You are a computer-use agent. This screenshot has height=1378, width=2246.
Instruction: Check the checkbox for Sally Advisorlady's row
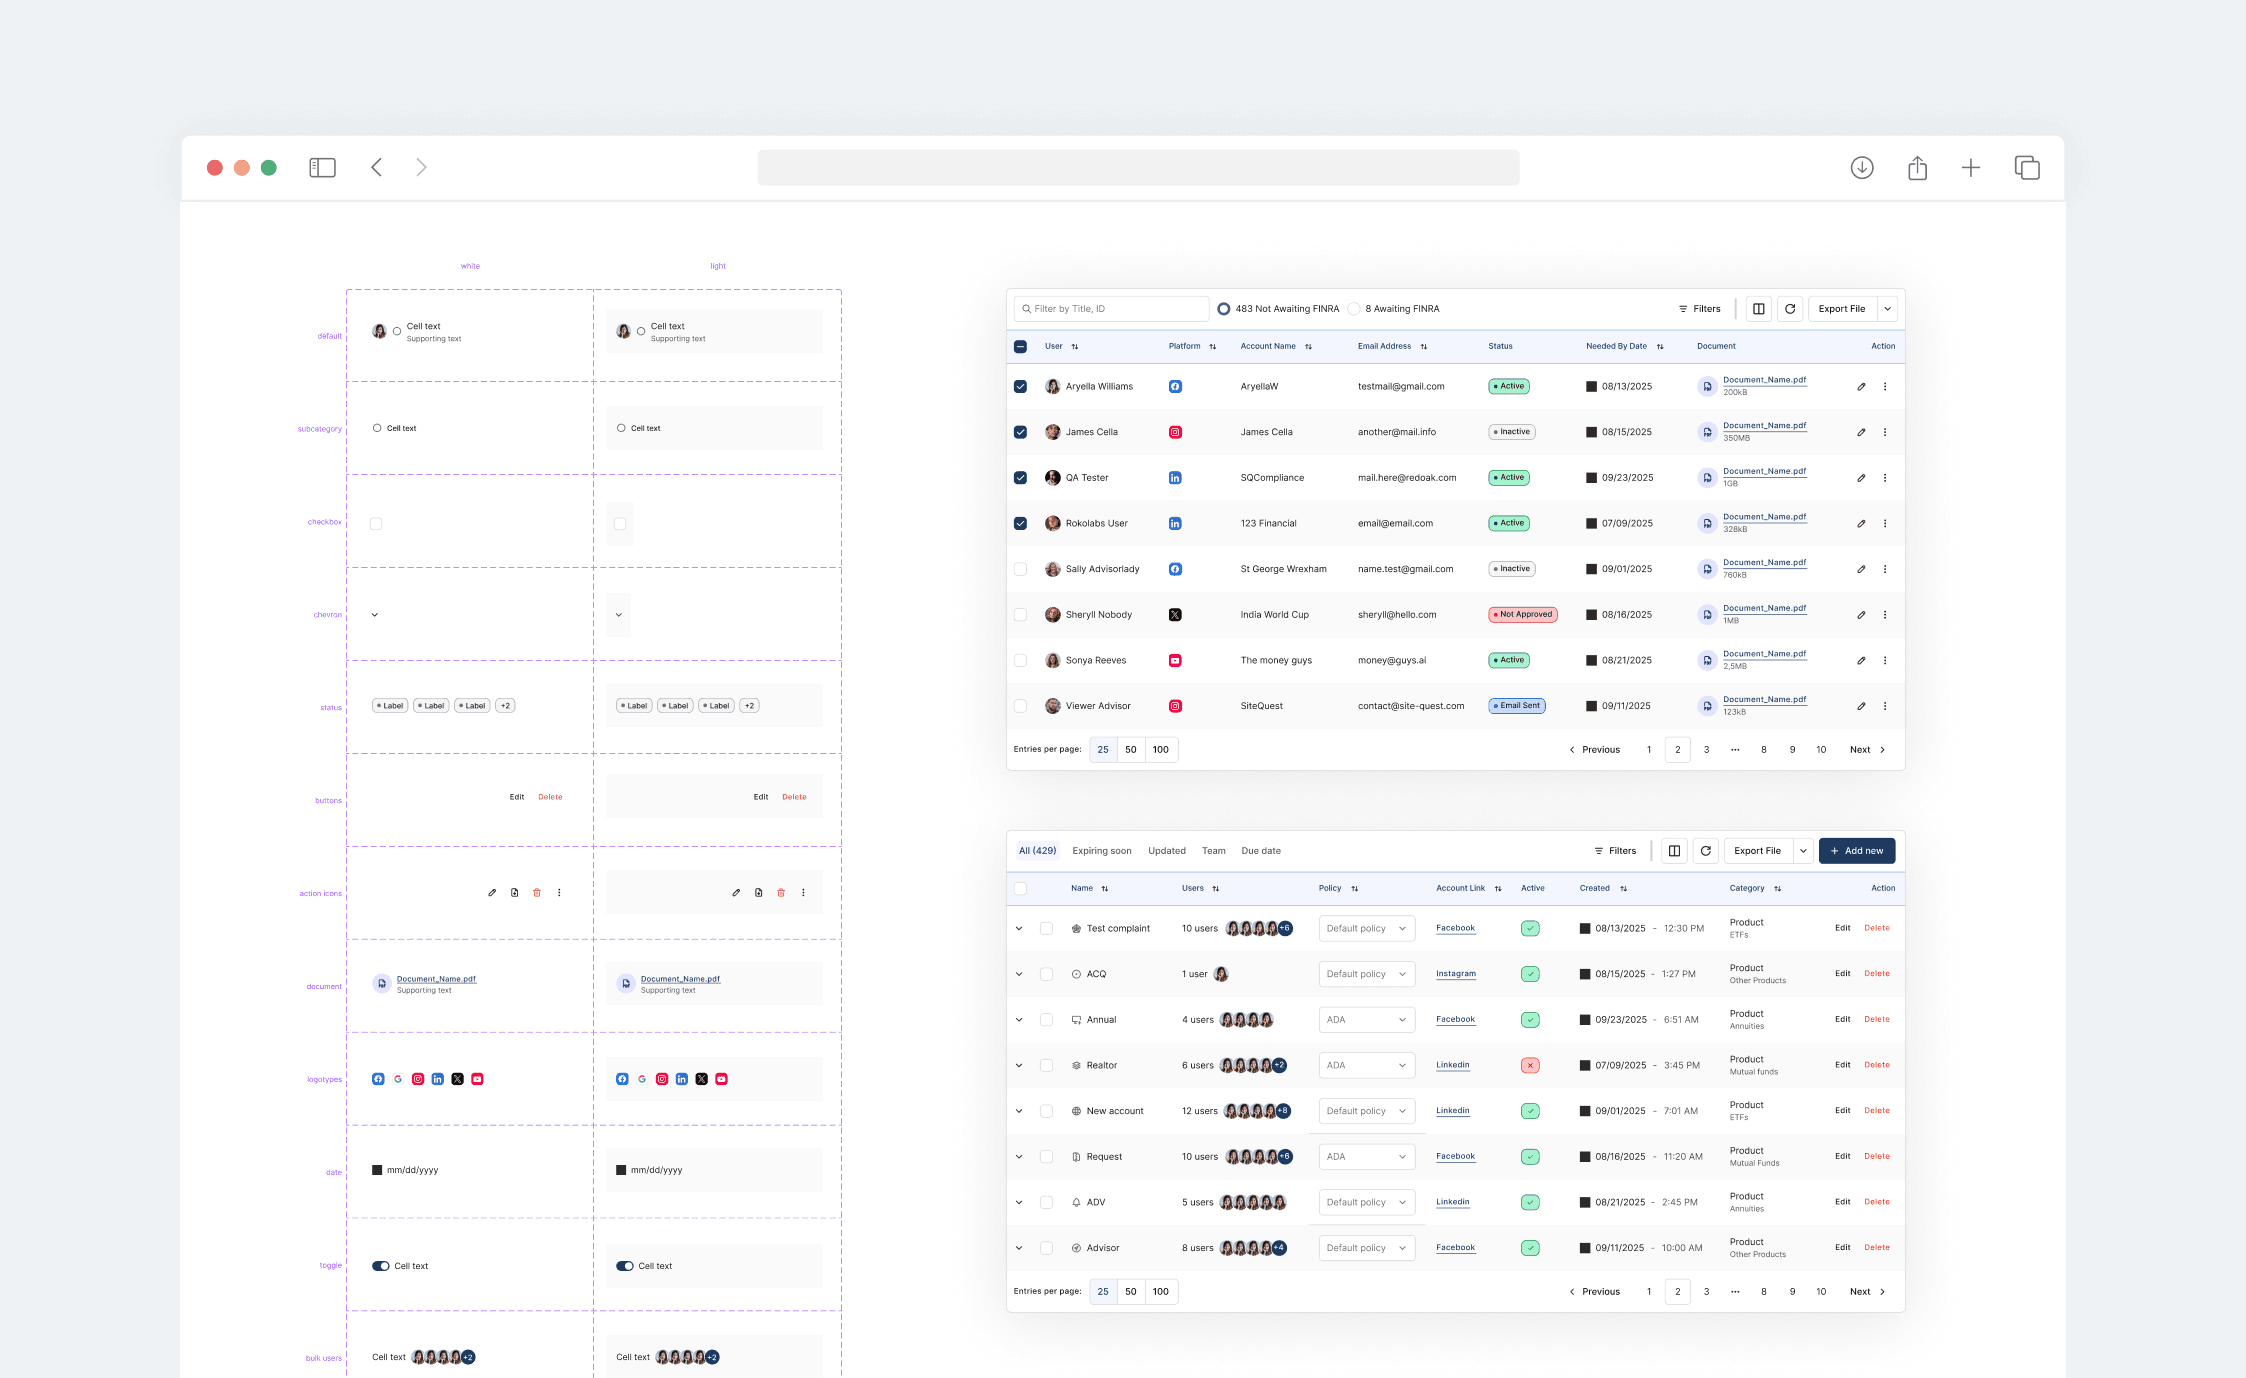[x=1021, y=568]
